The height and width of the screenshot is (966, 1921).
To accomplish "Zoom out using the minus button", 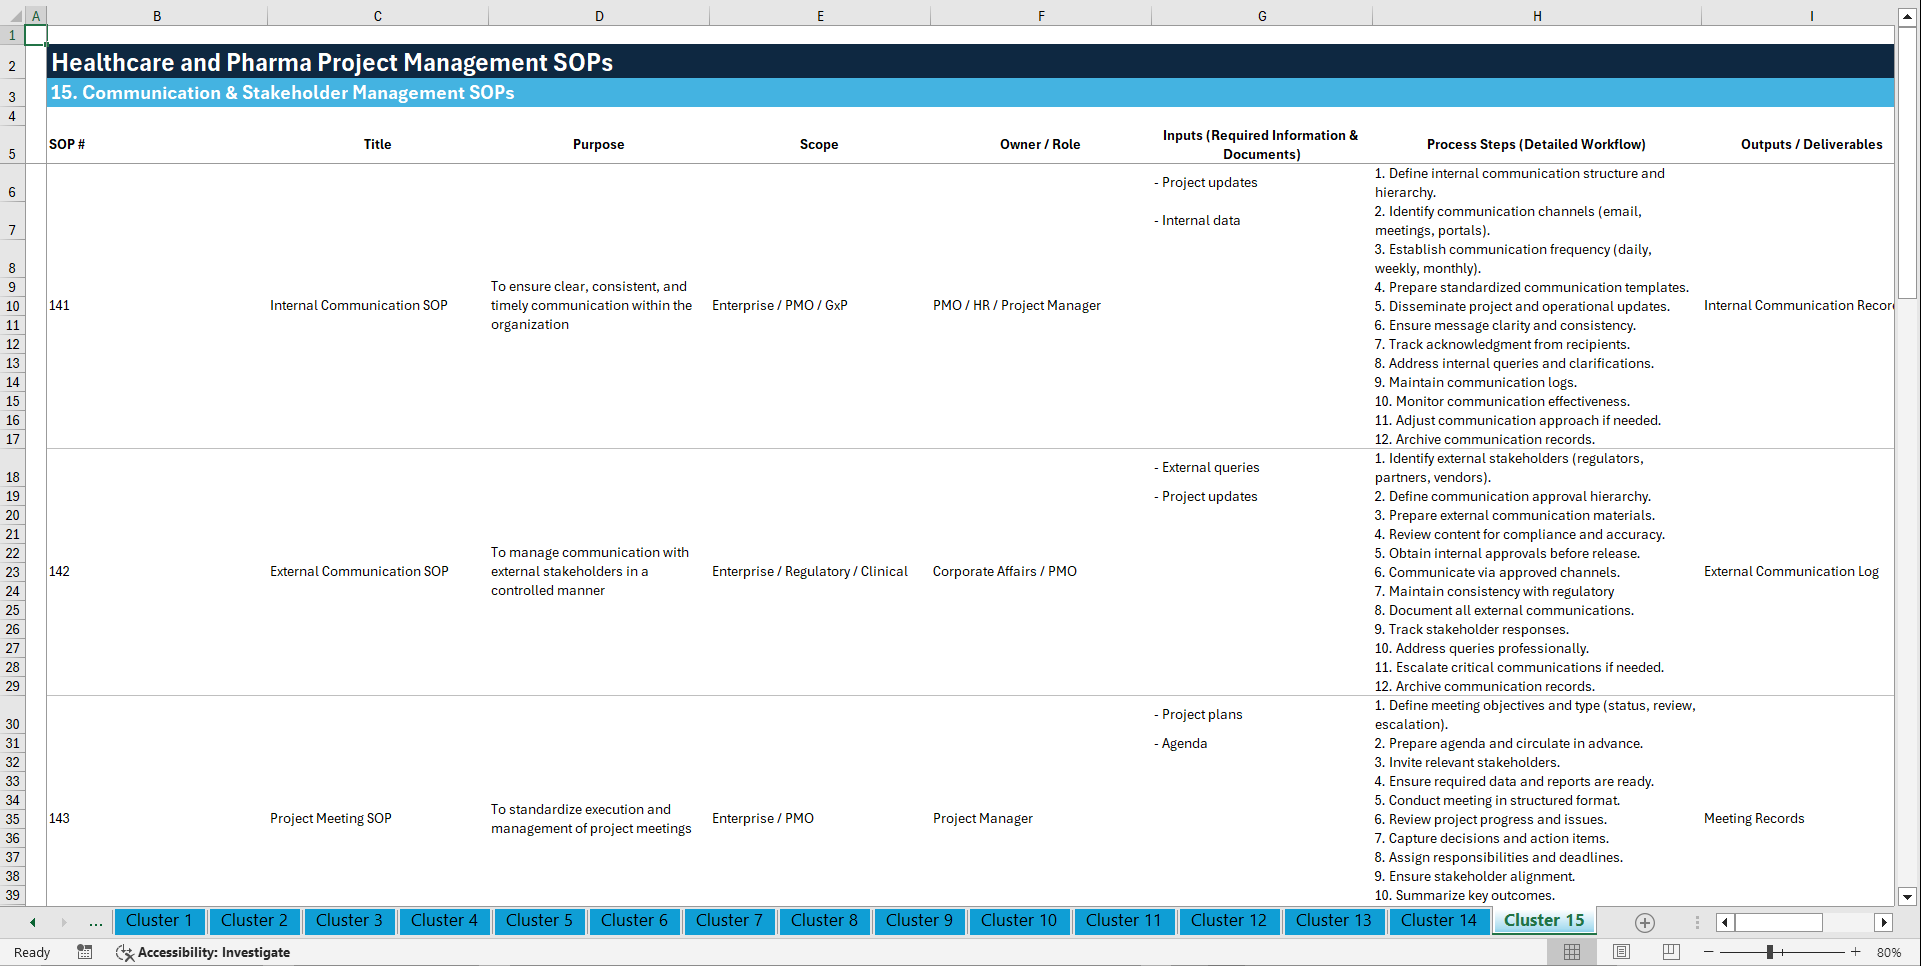I will click(1709, 952).
